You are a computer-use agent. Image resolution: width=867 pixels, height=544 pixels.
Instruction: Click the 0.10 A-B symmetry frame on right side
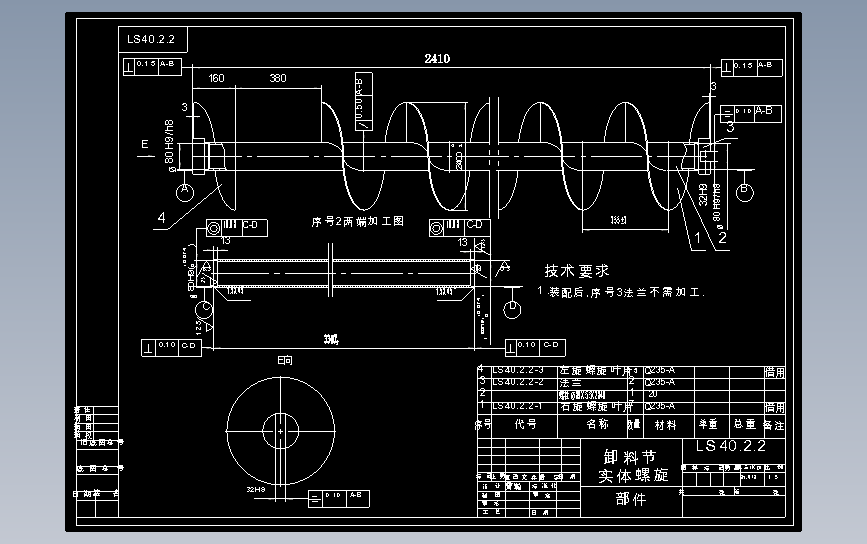click(751, 114)
